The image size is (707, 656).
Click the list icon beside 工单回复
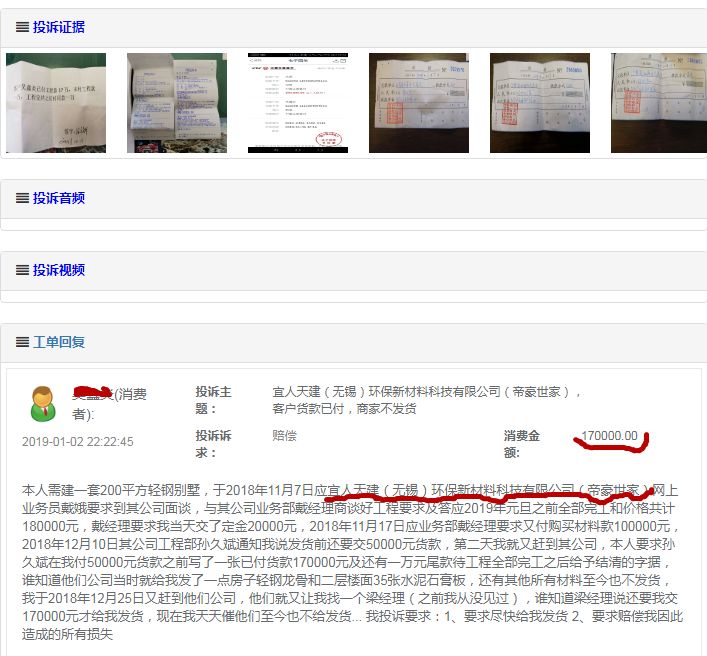tap(22, 342)
